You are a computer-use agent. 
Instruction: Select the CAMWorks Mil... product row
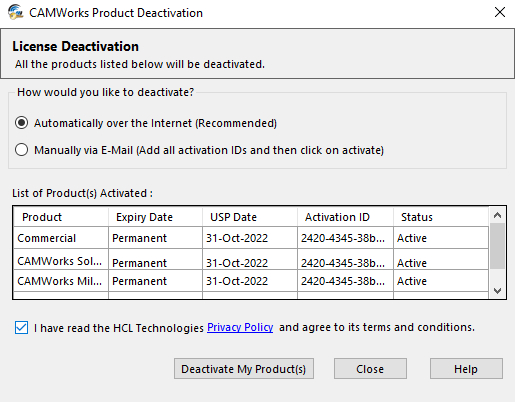click(251, 281)
